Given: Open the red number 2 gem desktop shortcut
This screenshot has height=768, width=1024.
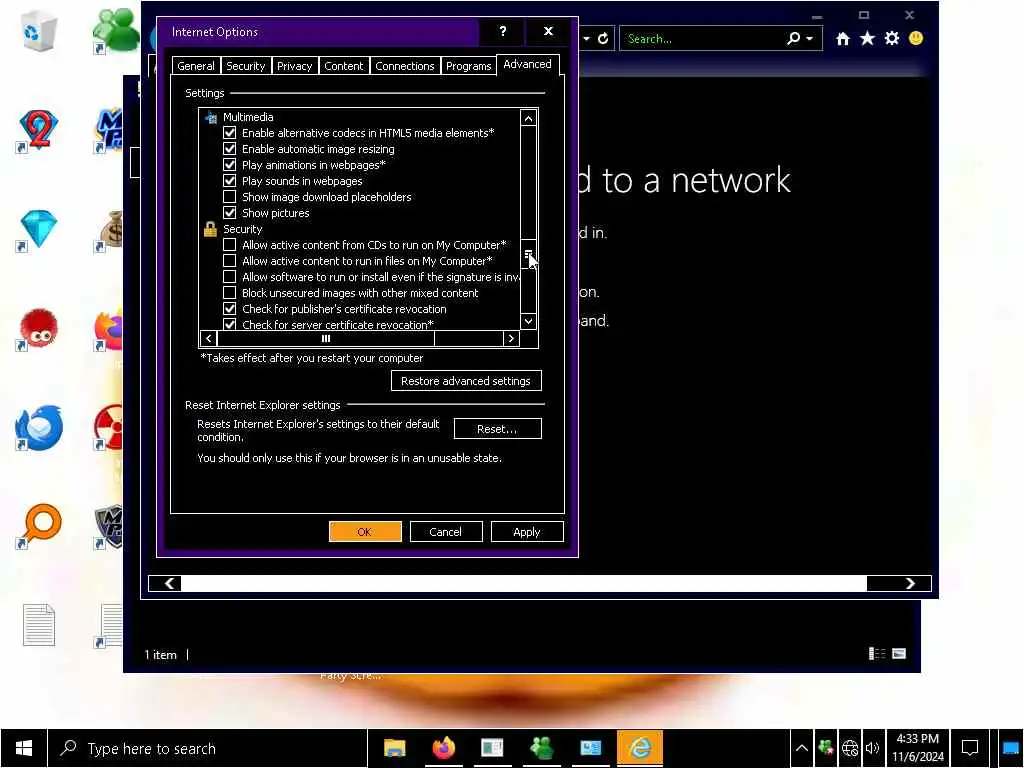Looking at the screenshot, I should coord(38,129).
